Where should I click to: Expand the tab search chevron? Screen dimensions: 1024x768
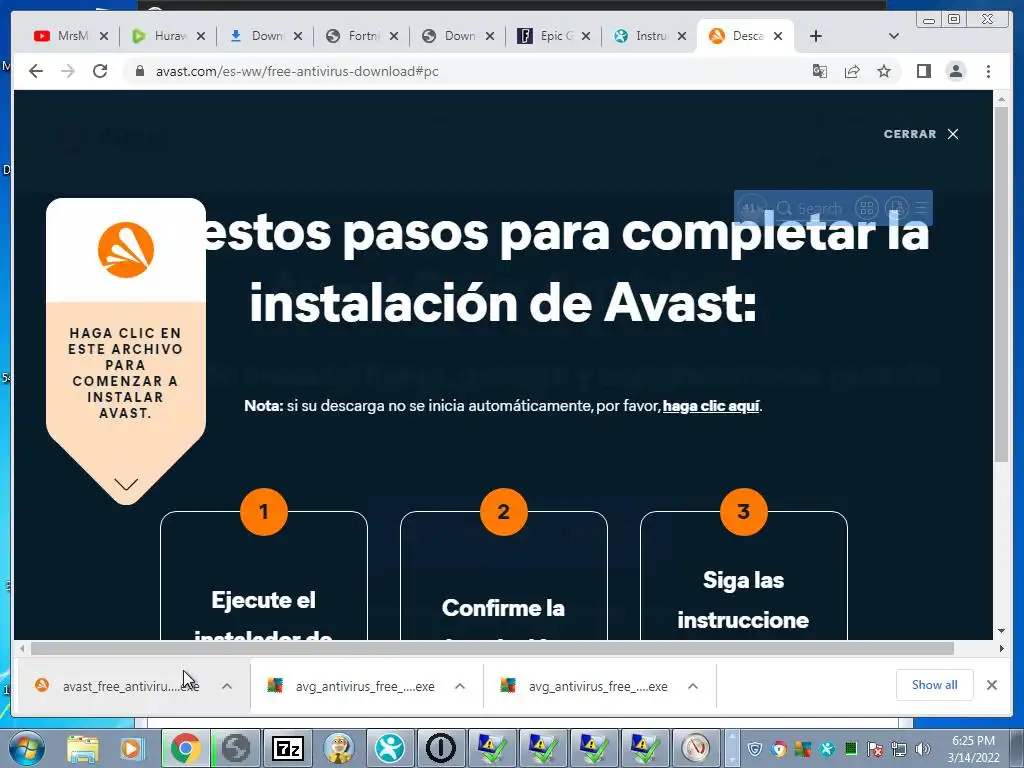pos(894,36)
